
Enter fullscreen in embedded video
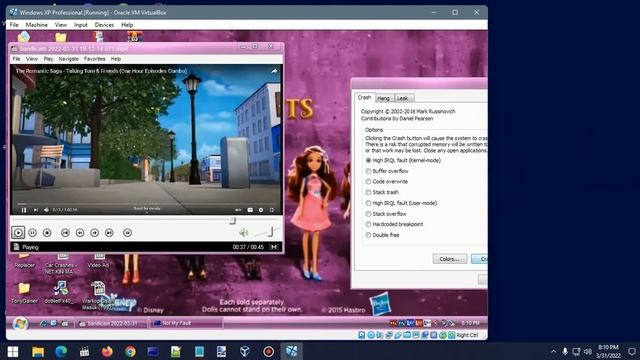click(x=272, y=210)
